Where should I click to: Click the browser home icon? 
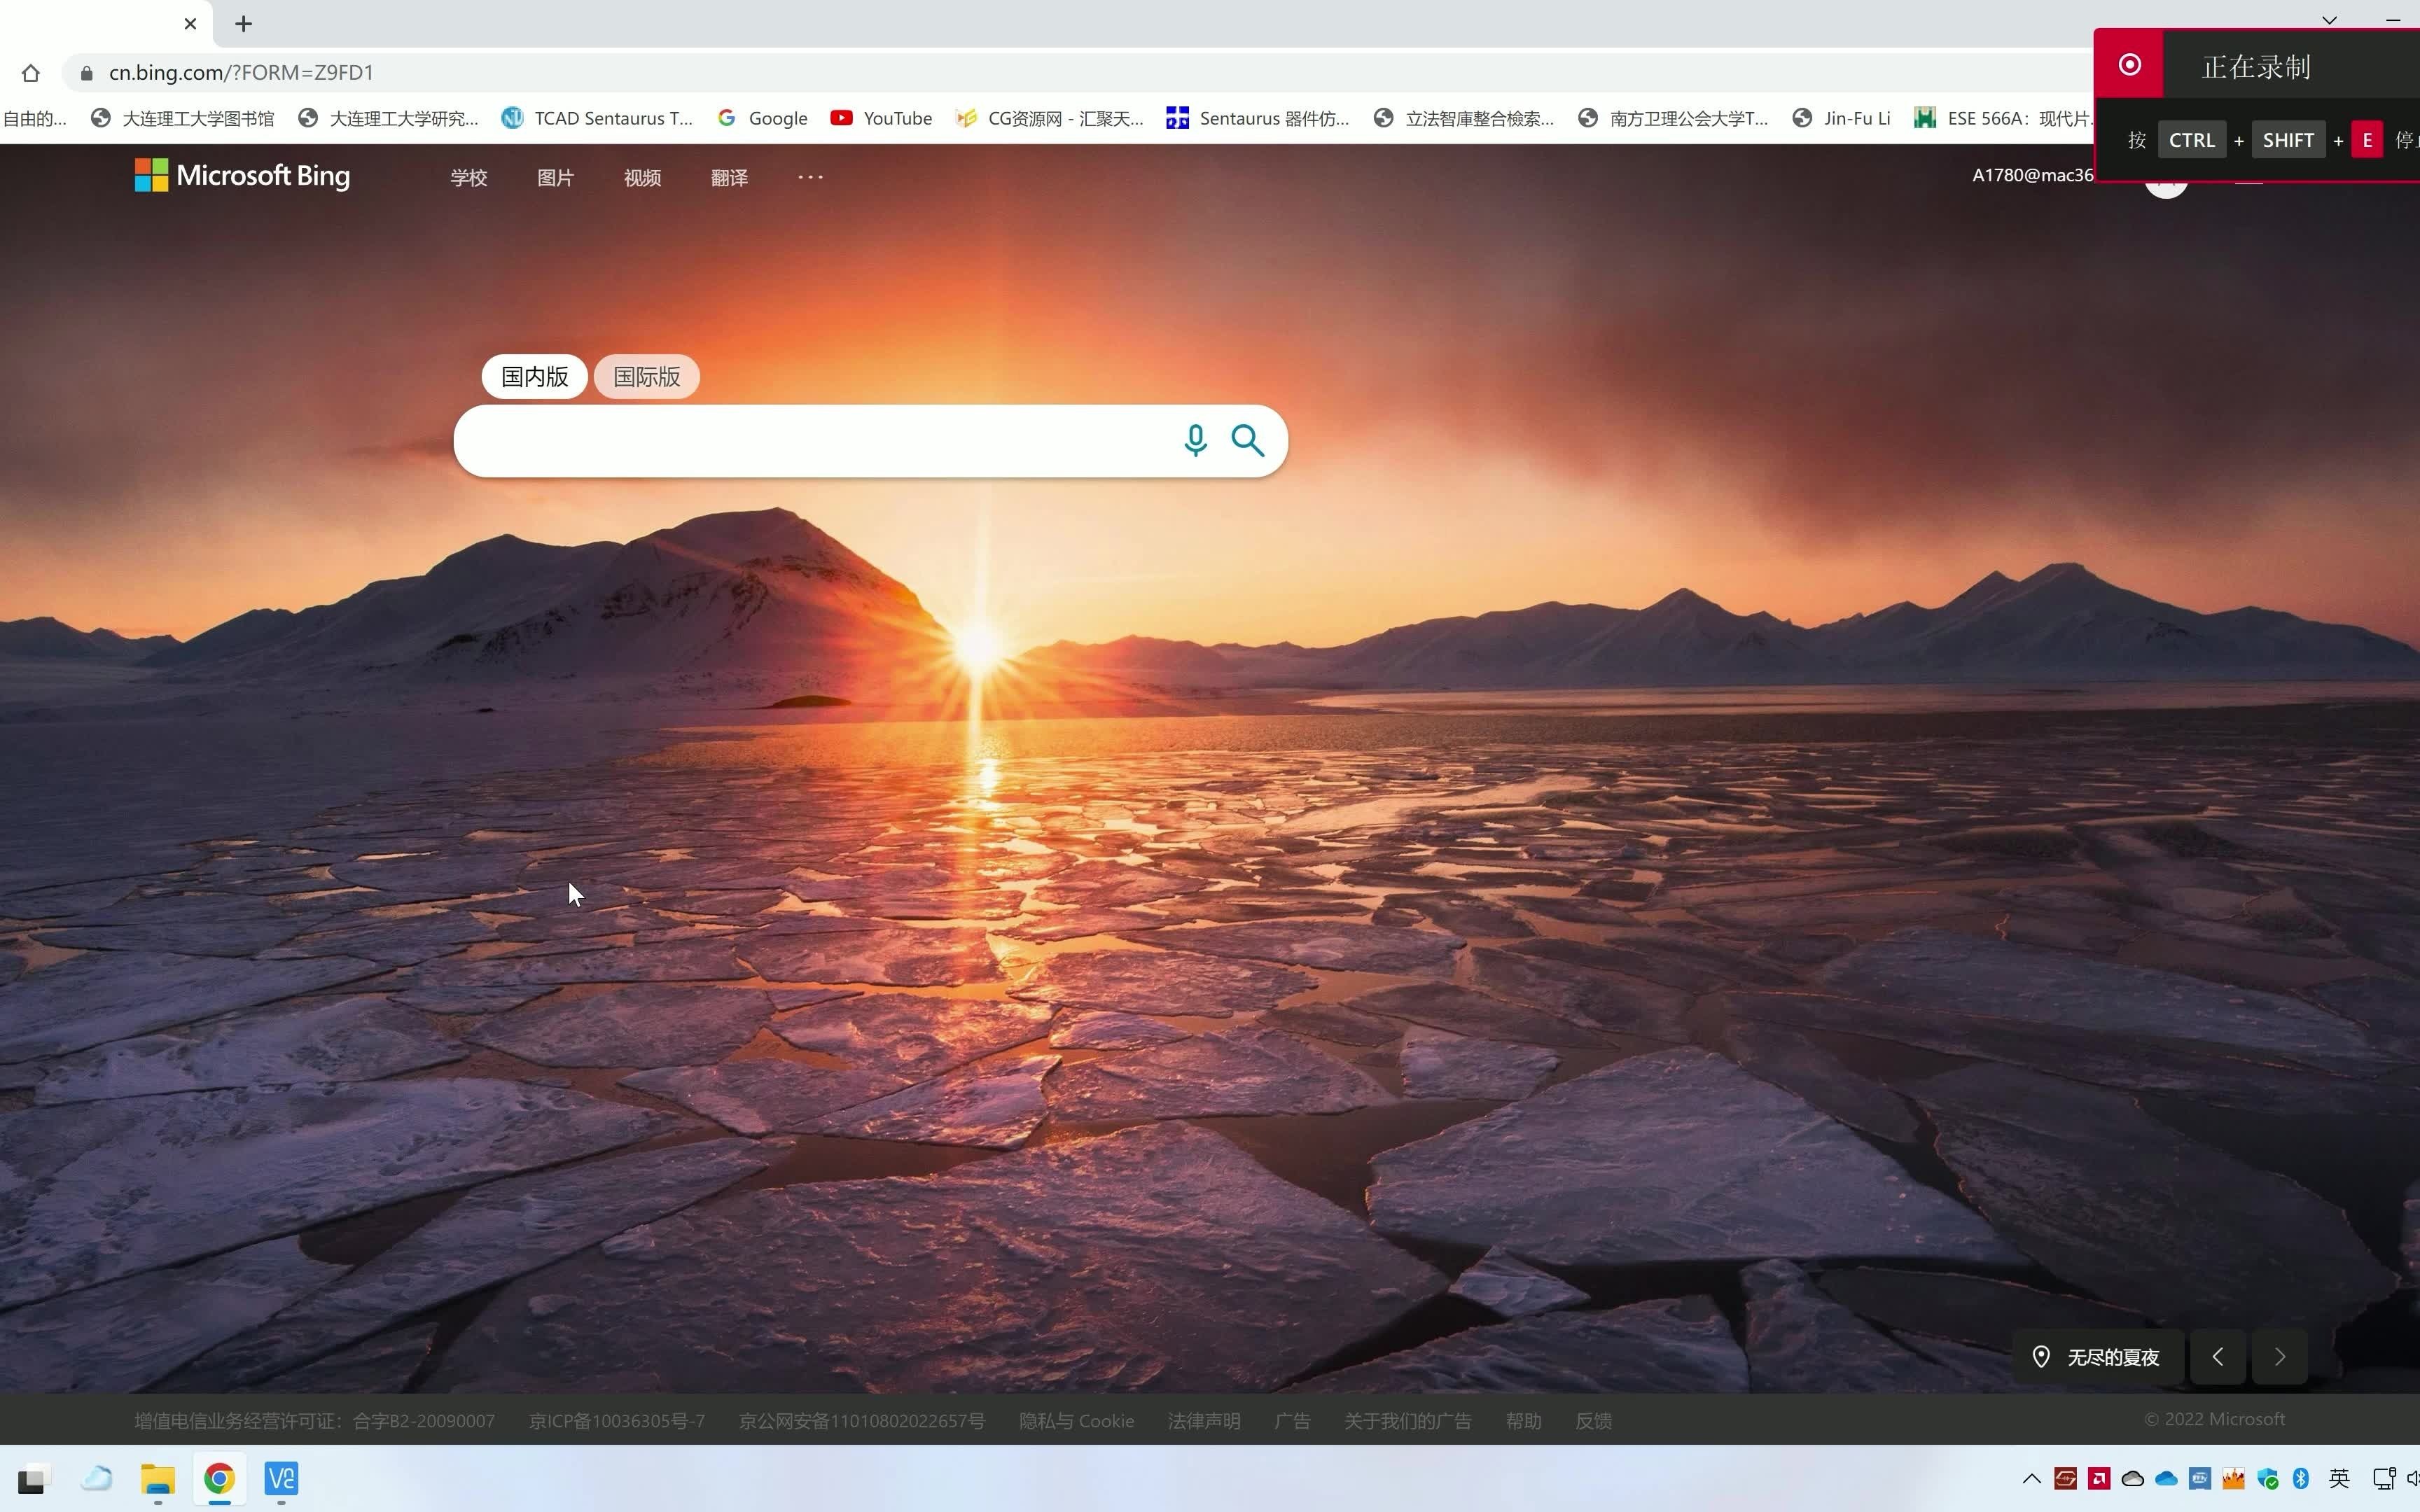click(x=31, y=73)
